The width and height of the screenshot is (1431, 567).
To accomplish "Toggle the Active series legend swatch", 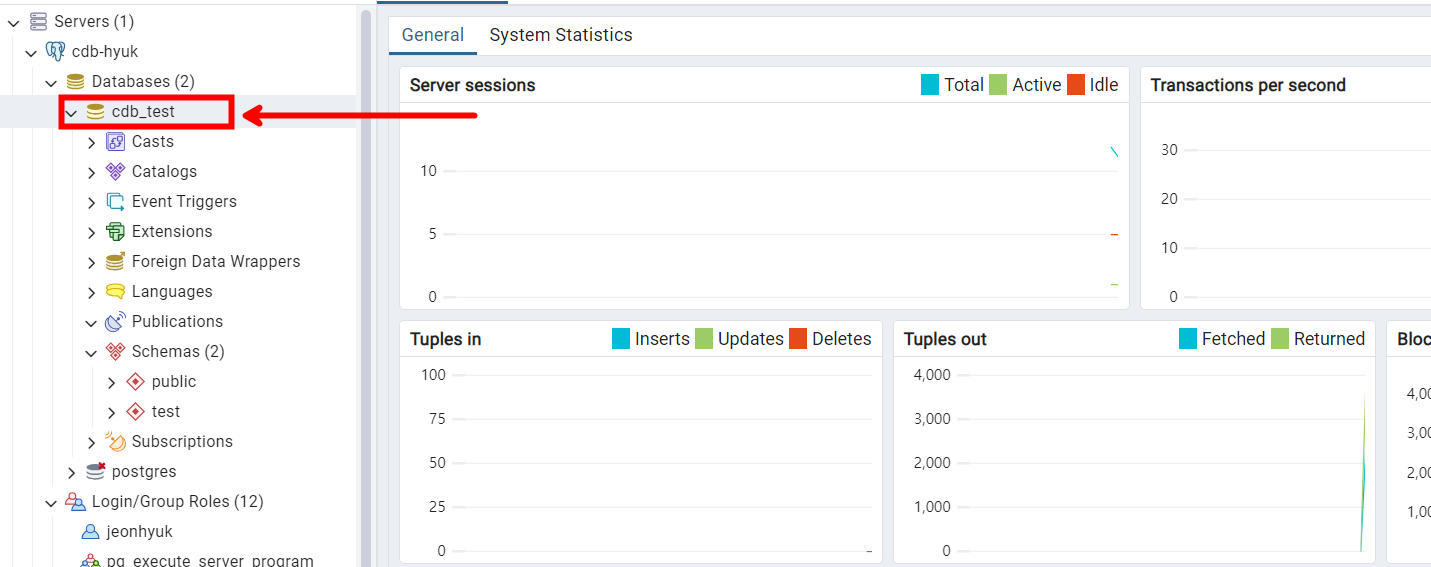I will coord(998,85).
